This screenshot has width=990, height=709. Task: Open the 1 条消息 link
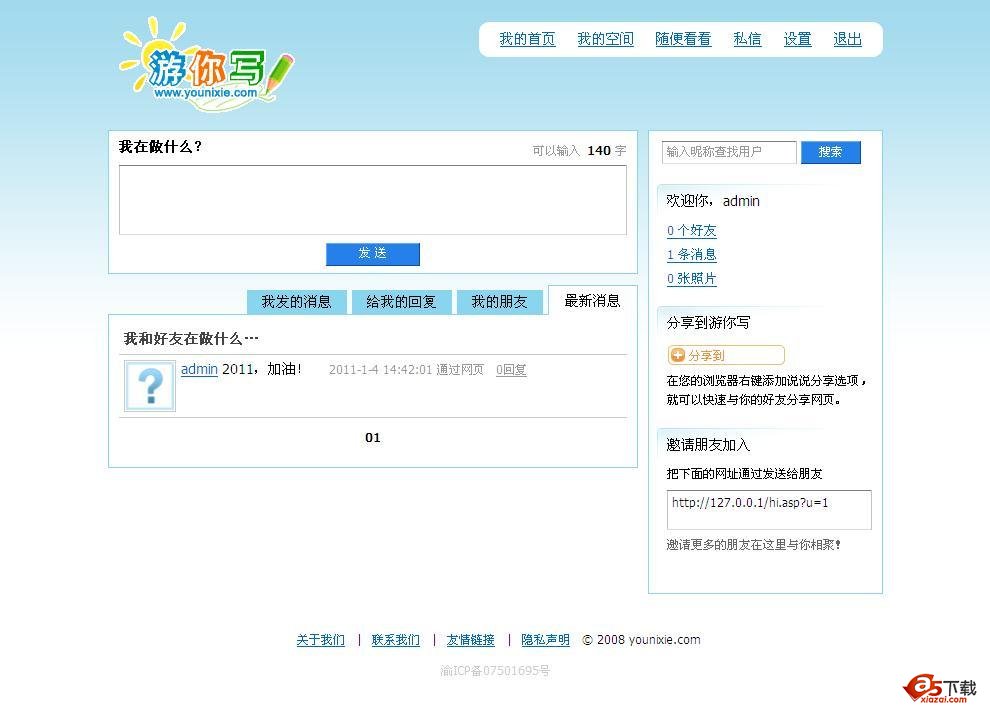[691, 255]
